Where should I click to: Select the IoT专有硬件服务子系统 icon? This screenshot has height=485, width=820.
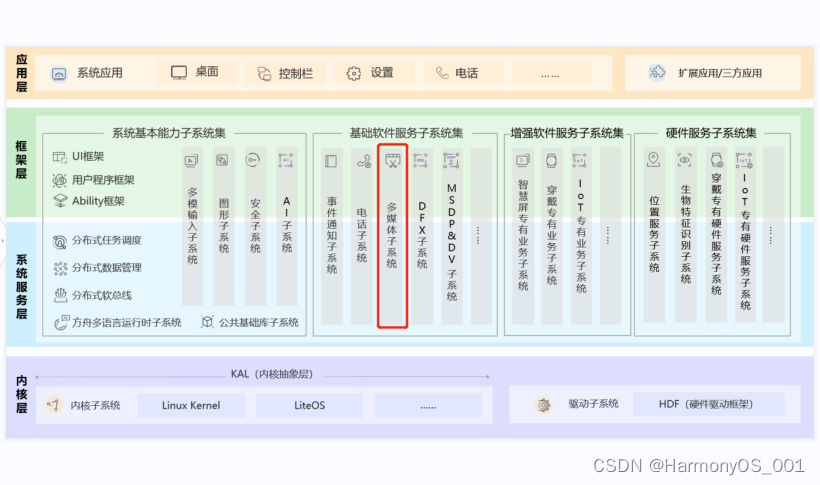pos(744,160)
